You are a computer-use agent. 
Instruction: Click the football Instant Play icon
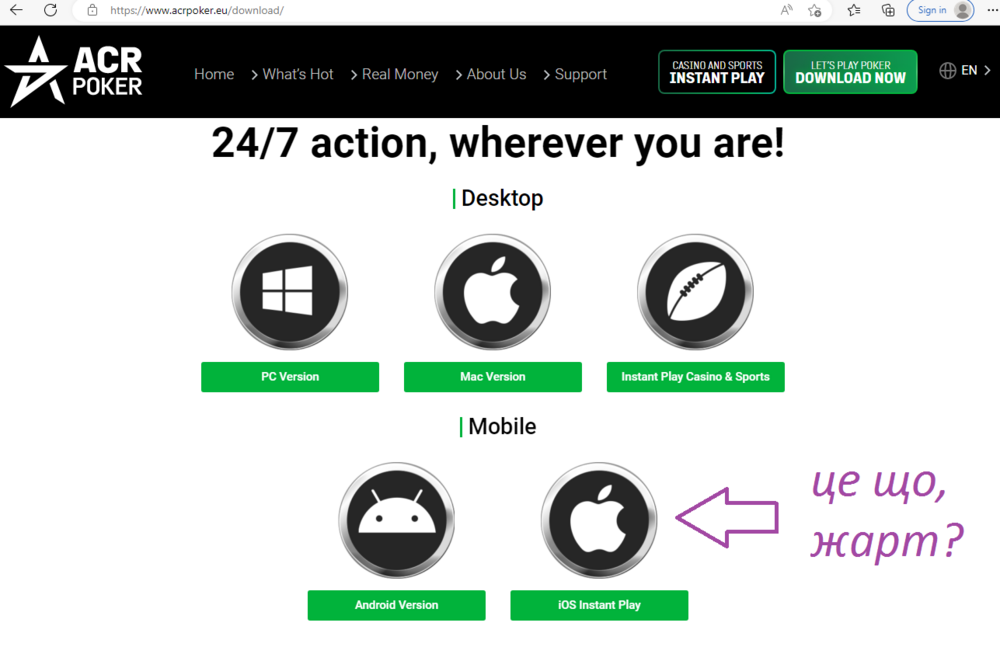tap(695, 292)
